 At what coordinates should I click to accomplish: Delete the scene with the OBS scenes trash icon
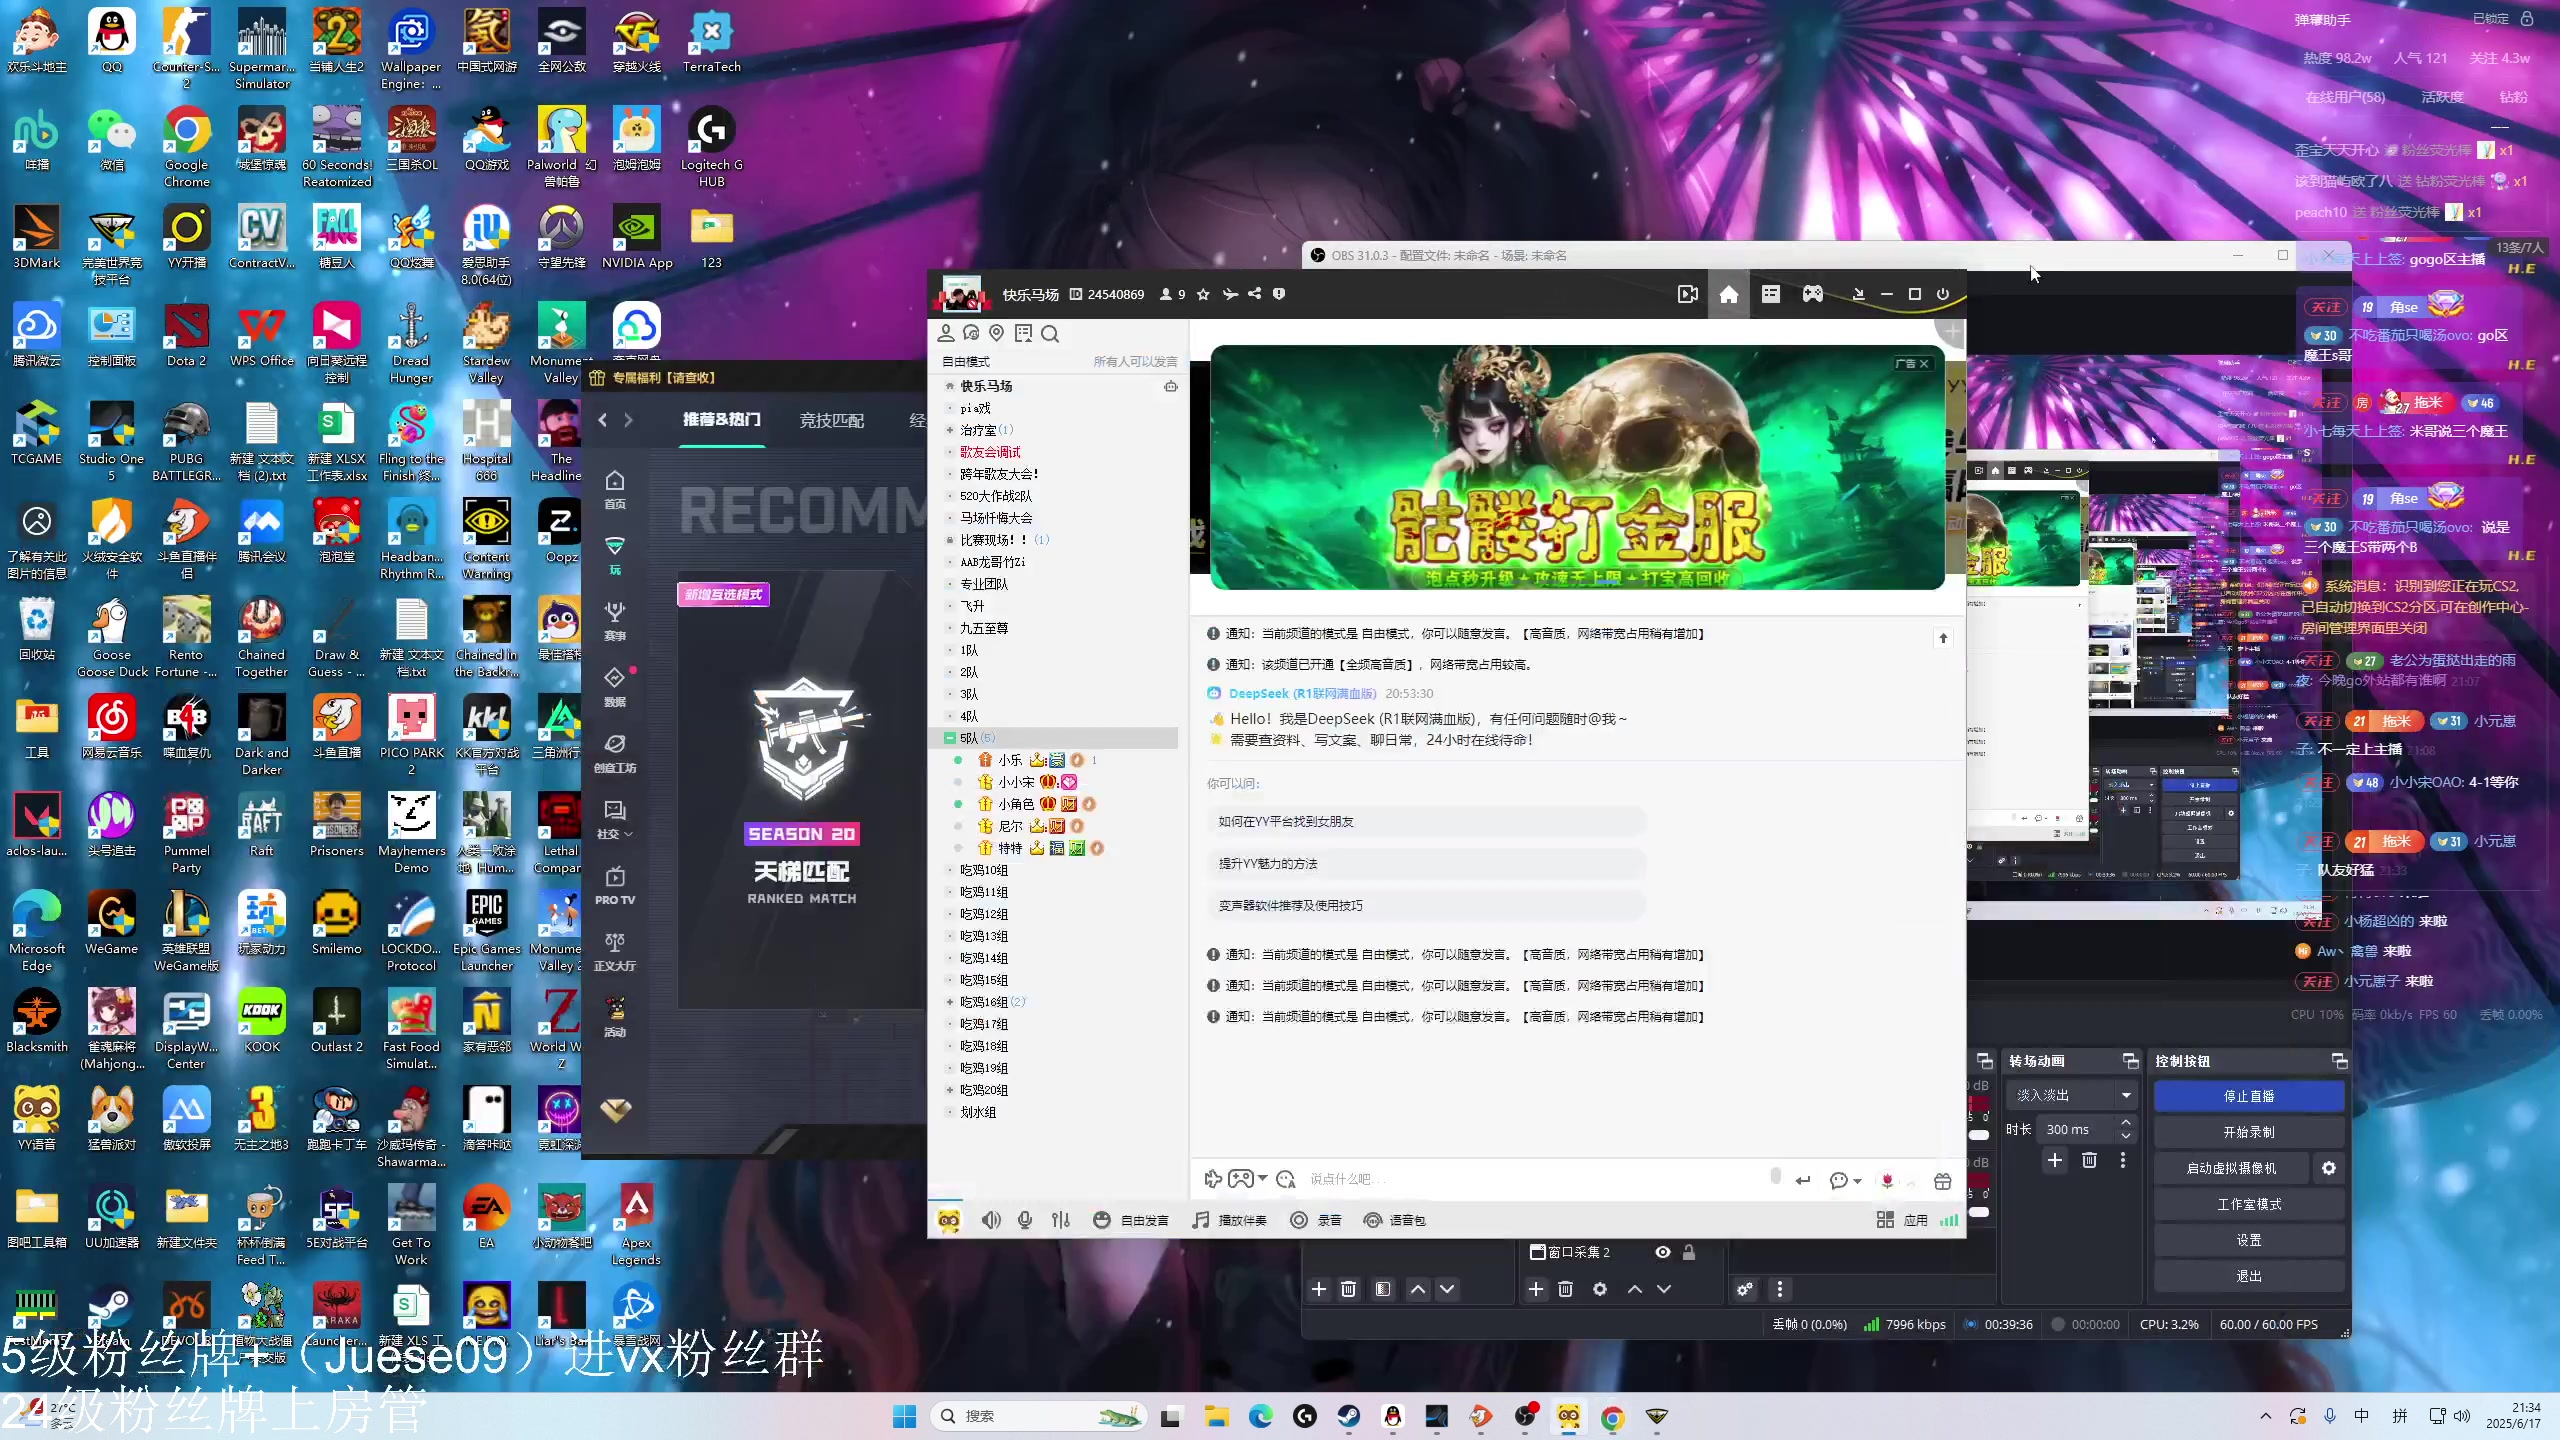click(1348, 1289)
